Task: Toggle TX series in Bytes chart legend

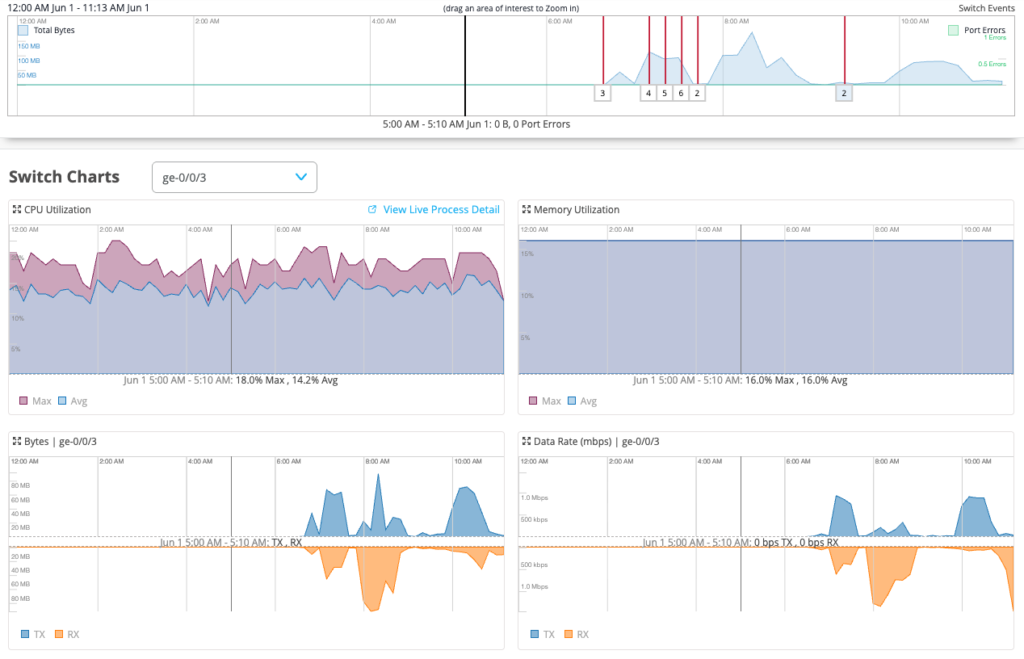Action: [x=33, y=634]
